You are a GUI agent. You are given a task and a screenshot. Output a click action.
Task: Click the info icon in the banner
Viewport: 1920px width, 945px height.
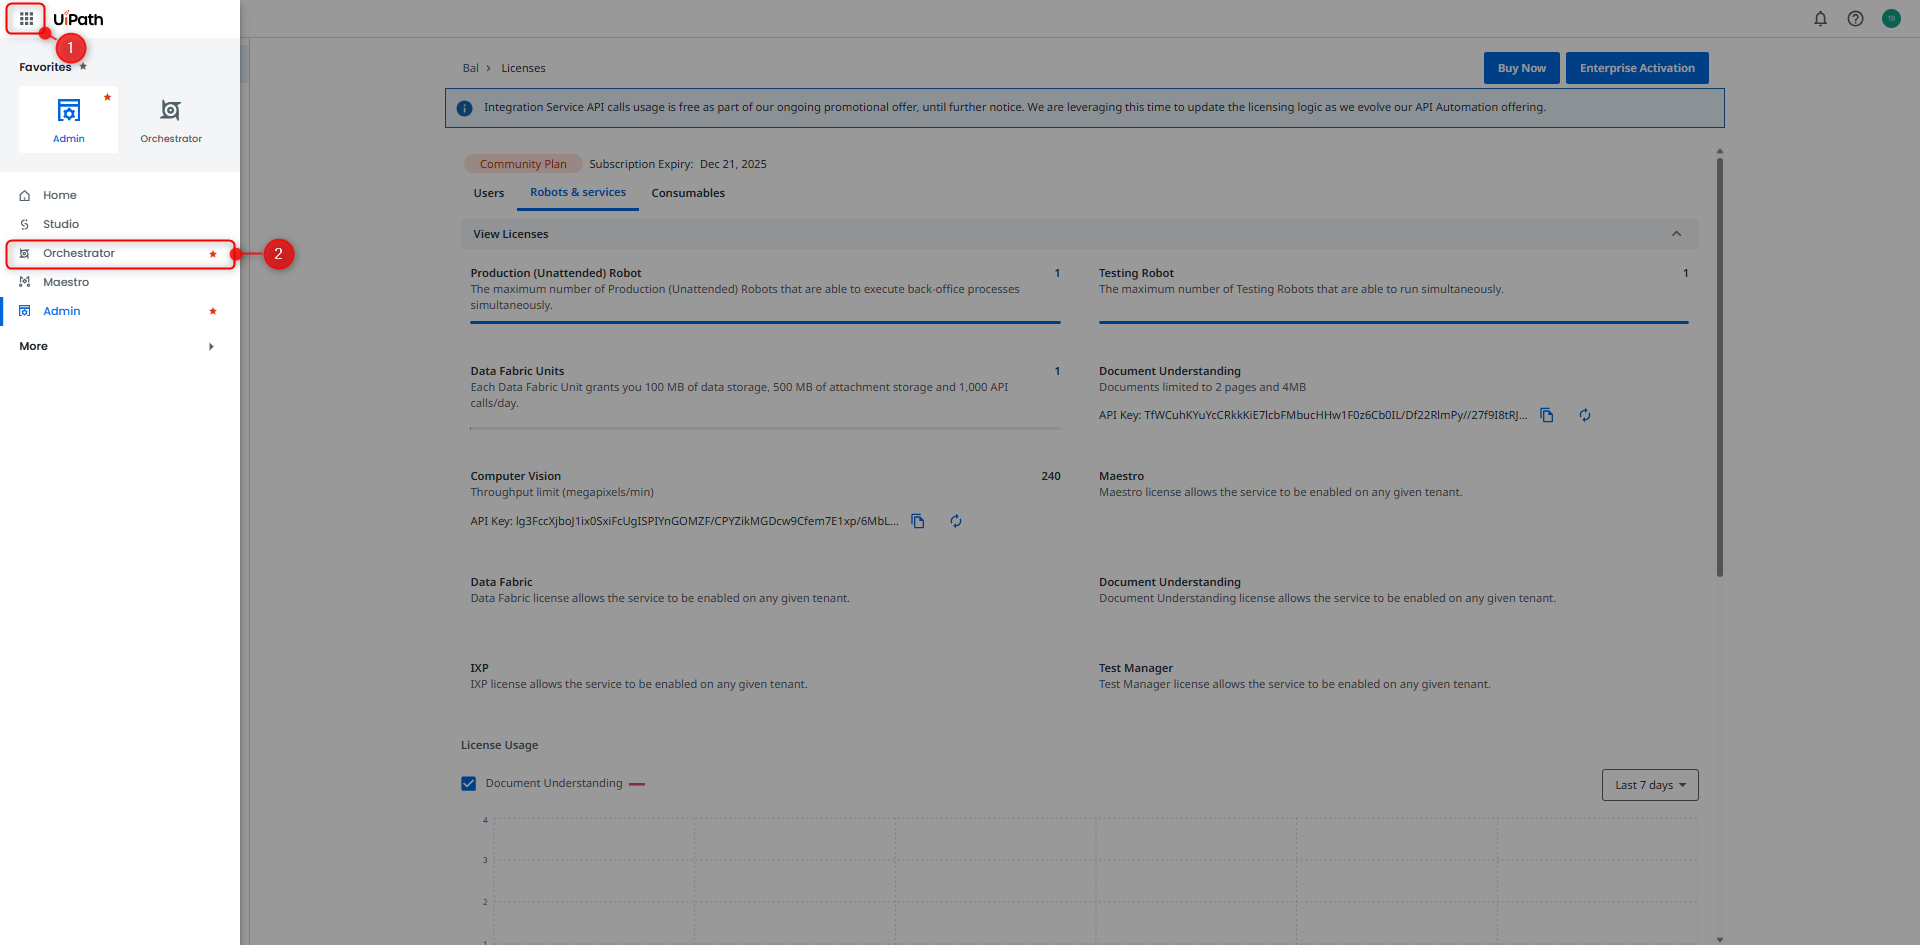point(465,108)
